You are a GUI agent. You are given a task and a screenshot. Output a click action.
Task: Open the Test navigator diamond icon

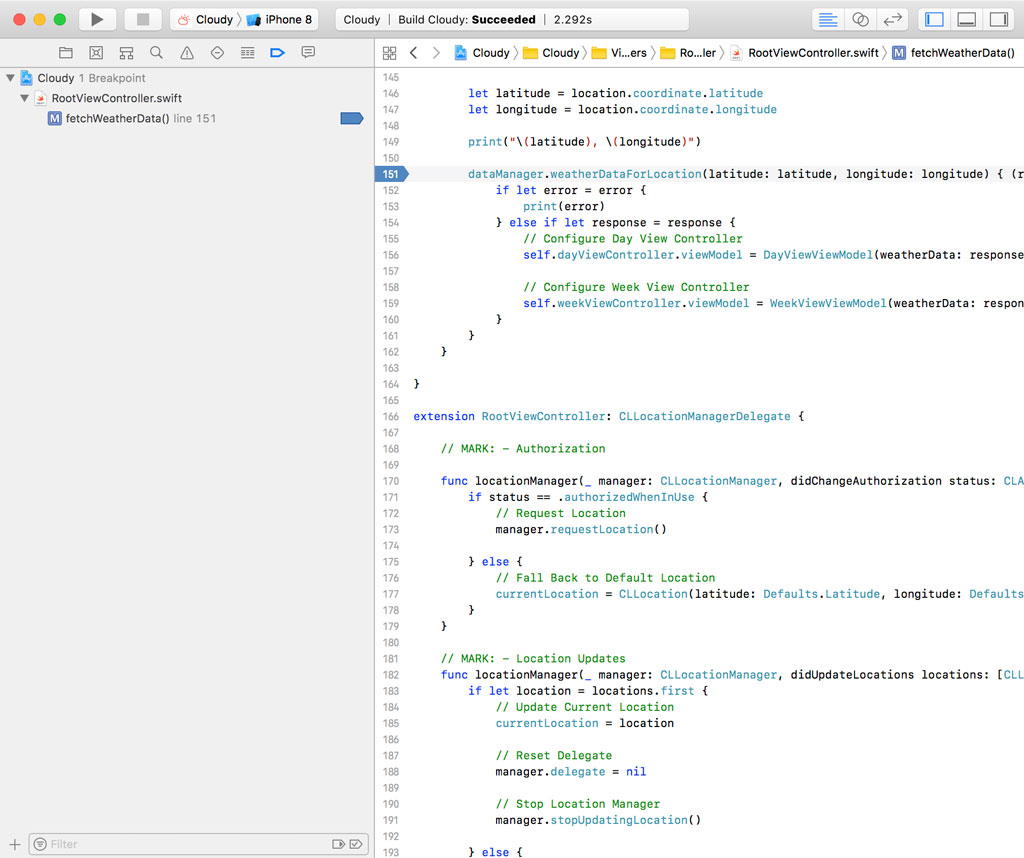(x=217, y=52)
